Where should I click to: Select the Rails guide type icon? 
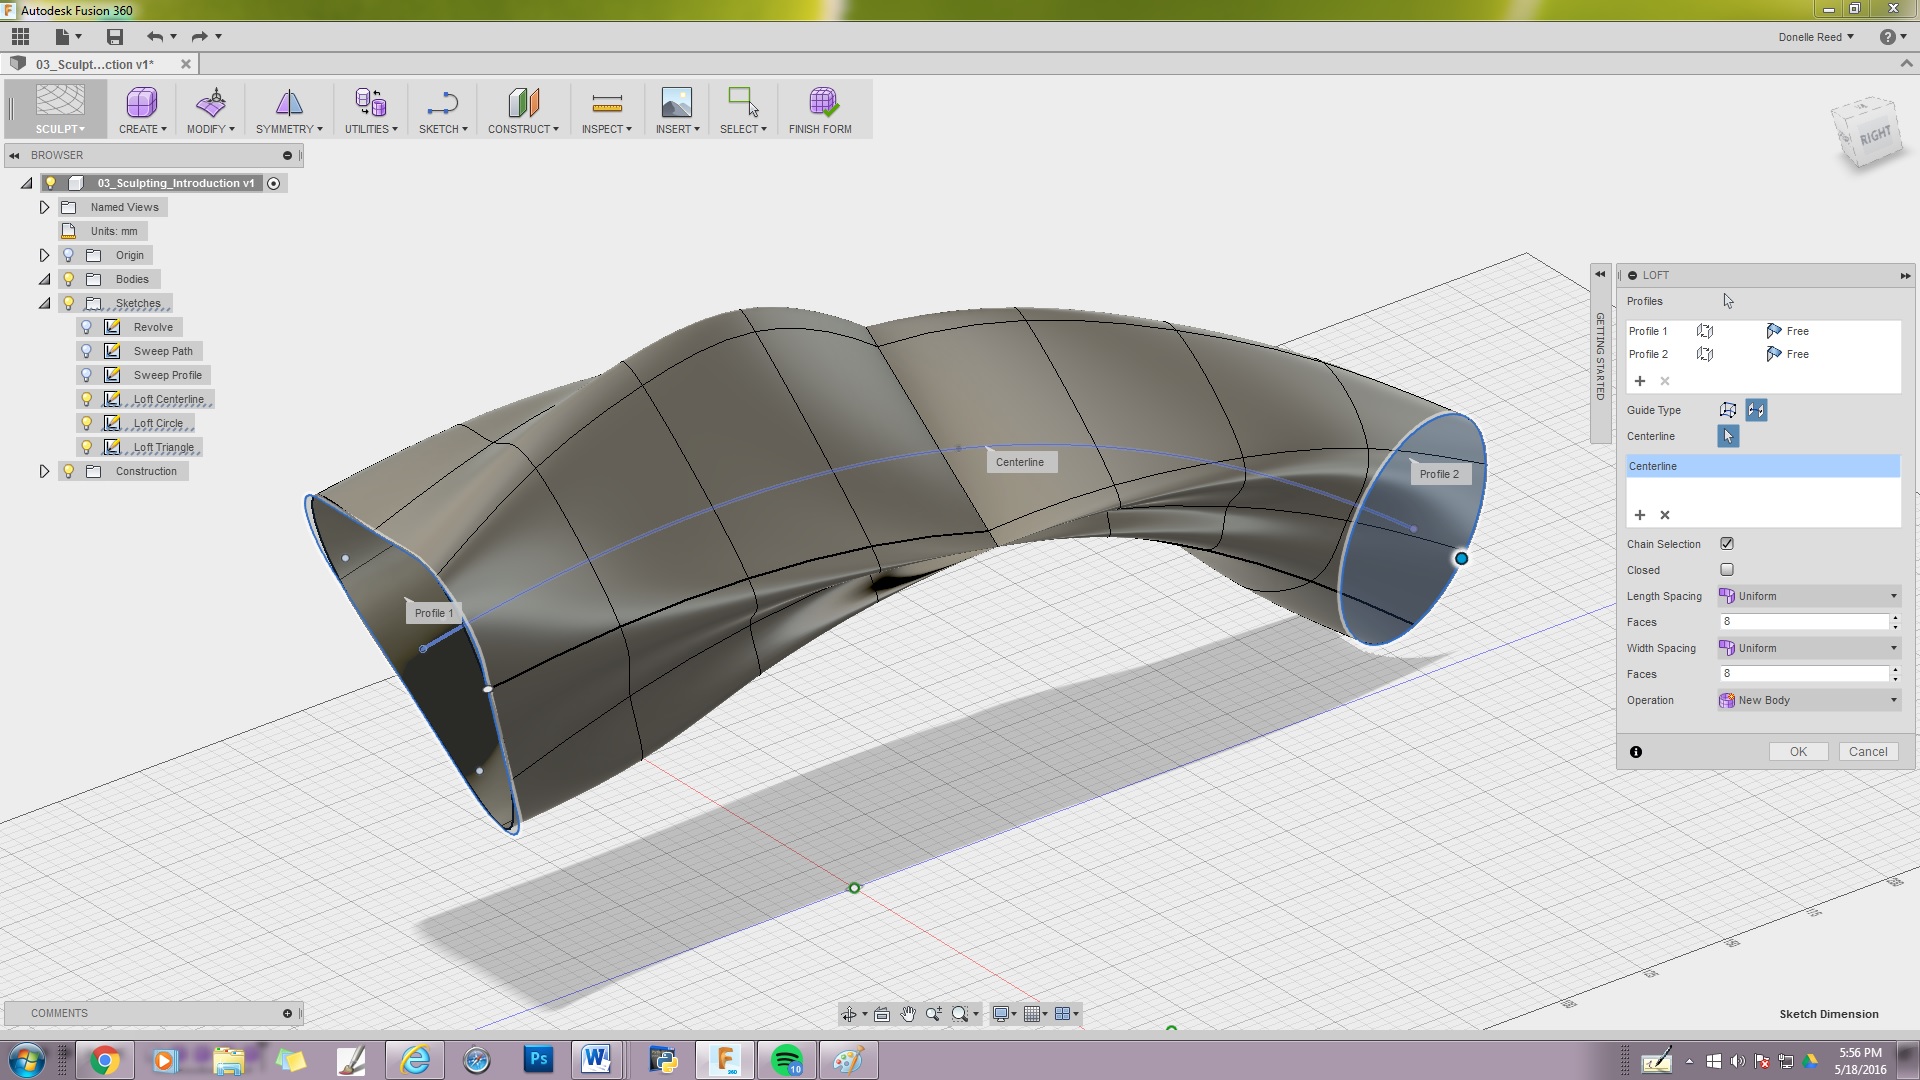click(x=1728, y=410)
